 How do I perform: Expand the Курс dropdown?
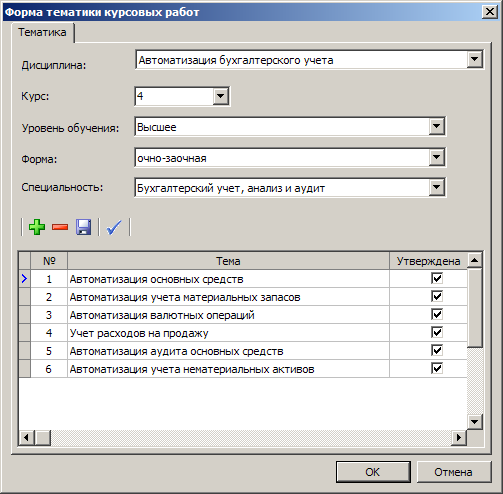(x=220, y=96)
